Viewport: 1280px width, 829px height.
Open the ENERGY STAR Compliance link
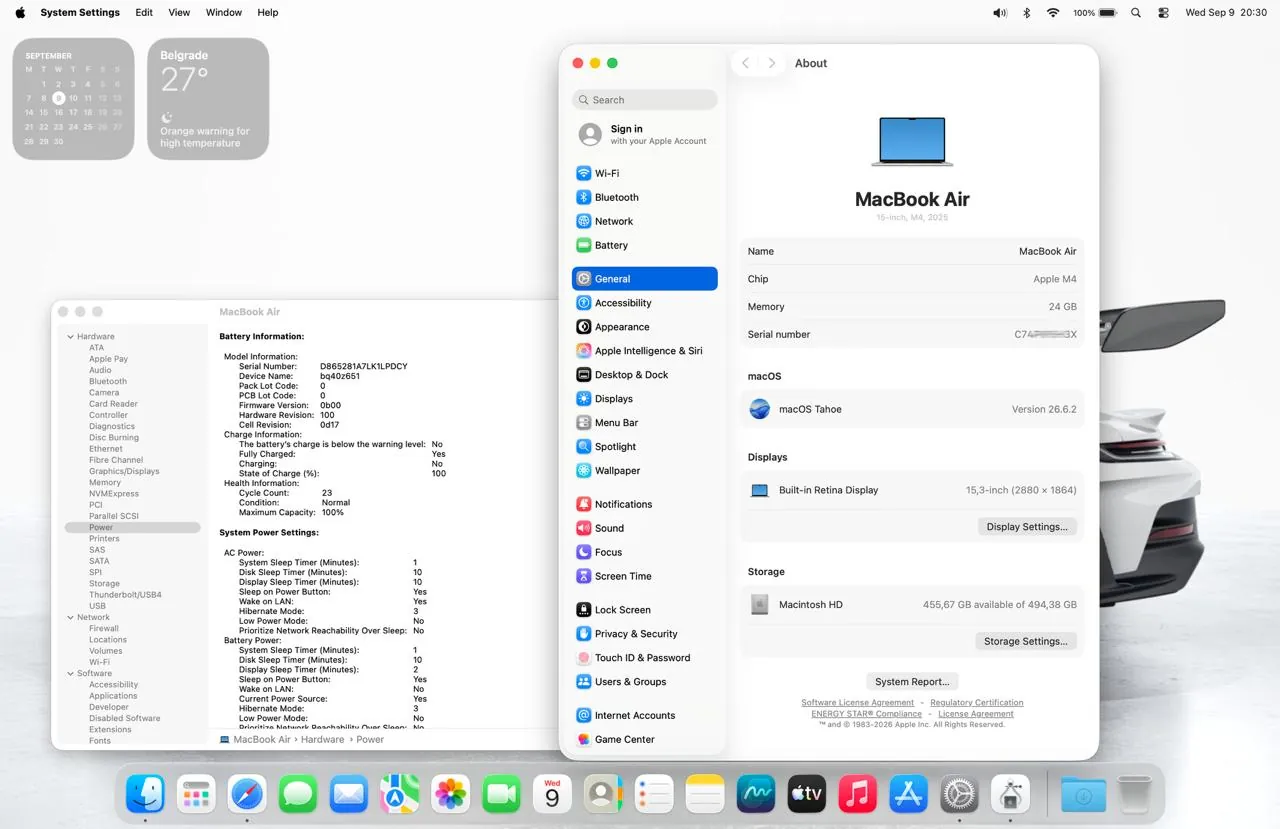(867, 714)
